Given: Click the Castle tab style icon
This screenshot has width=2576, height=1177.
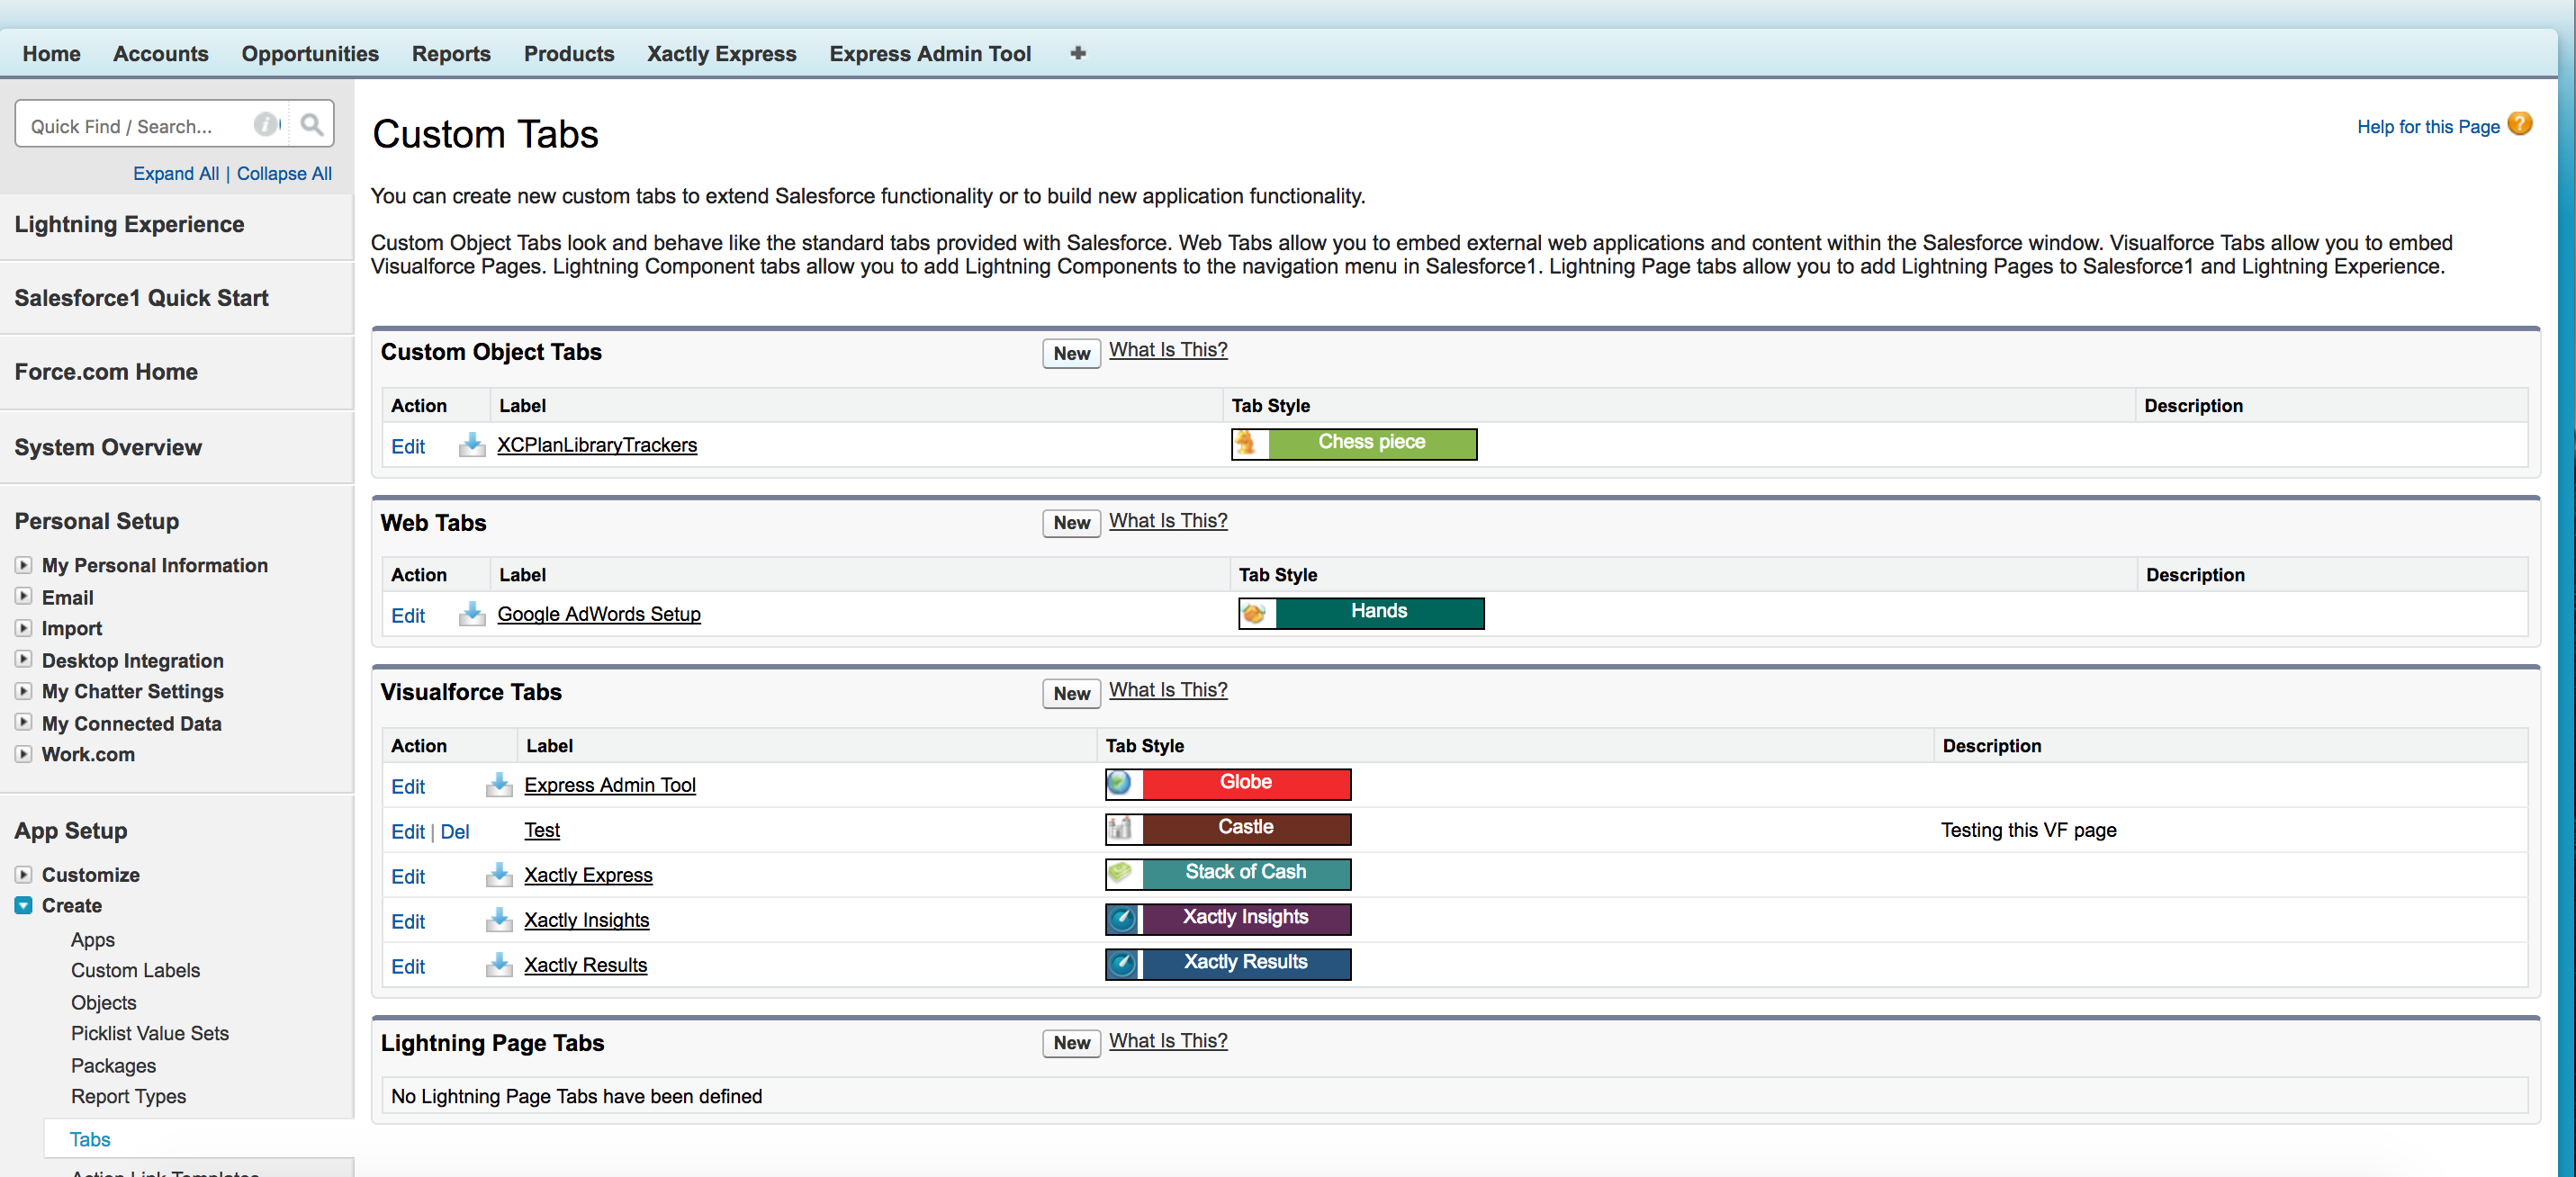Looking at the screenshot, I should coord(1120,828).
